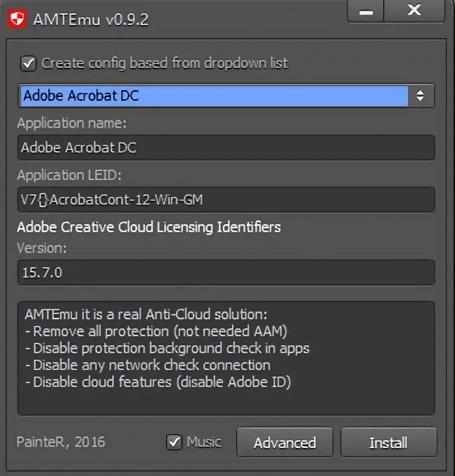The image size is (455, 476).
Task: Click the Application LEID label
Action: click(69, 175)
